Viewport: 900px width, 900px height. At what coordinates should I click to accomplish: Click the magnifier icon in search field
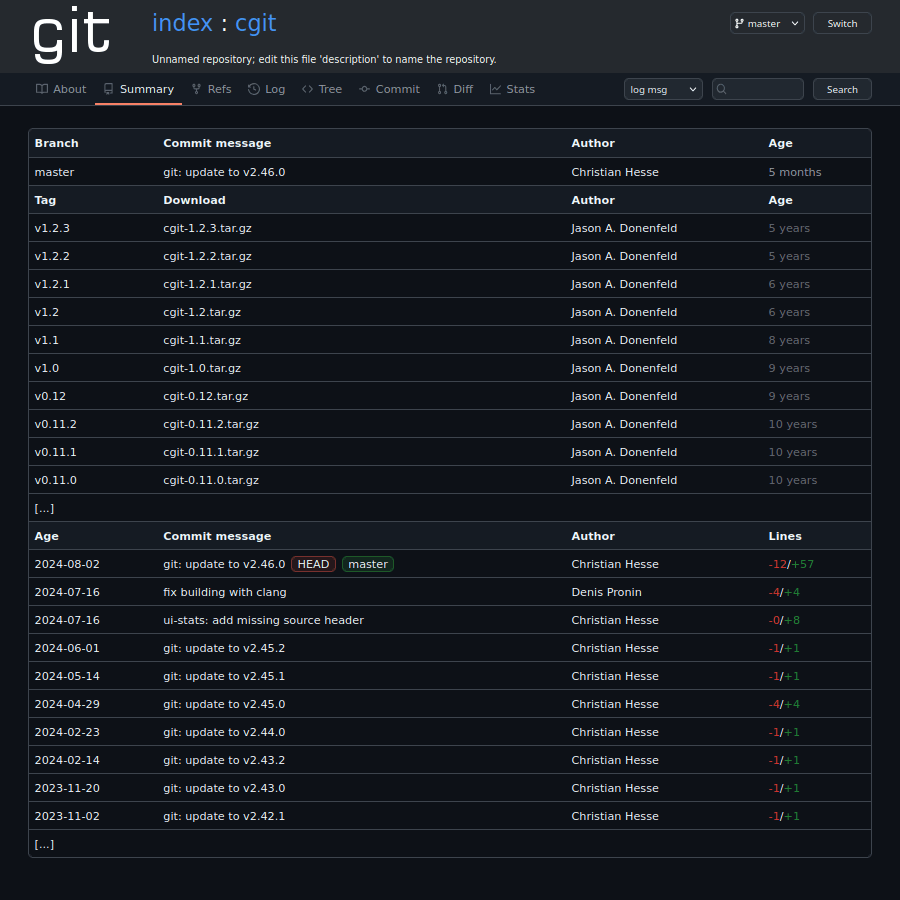tap(722, 89)
